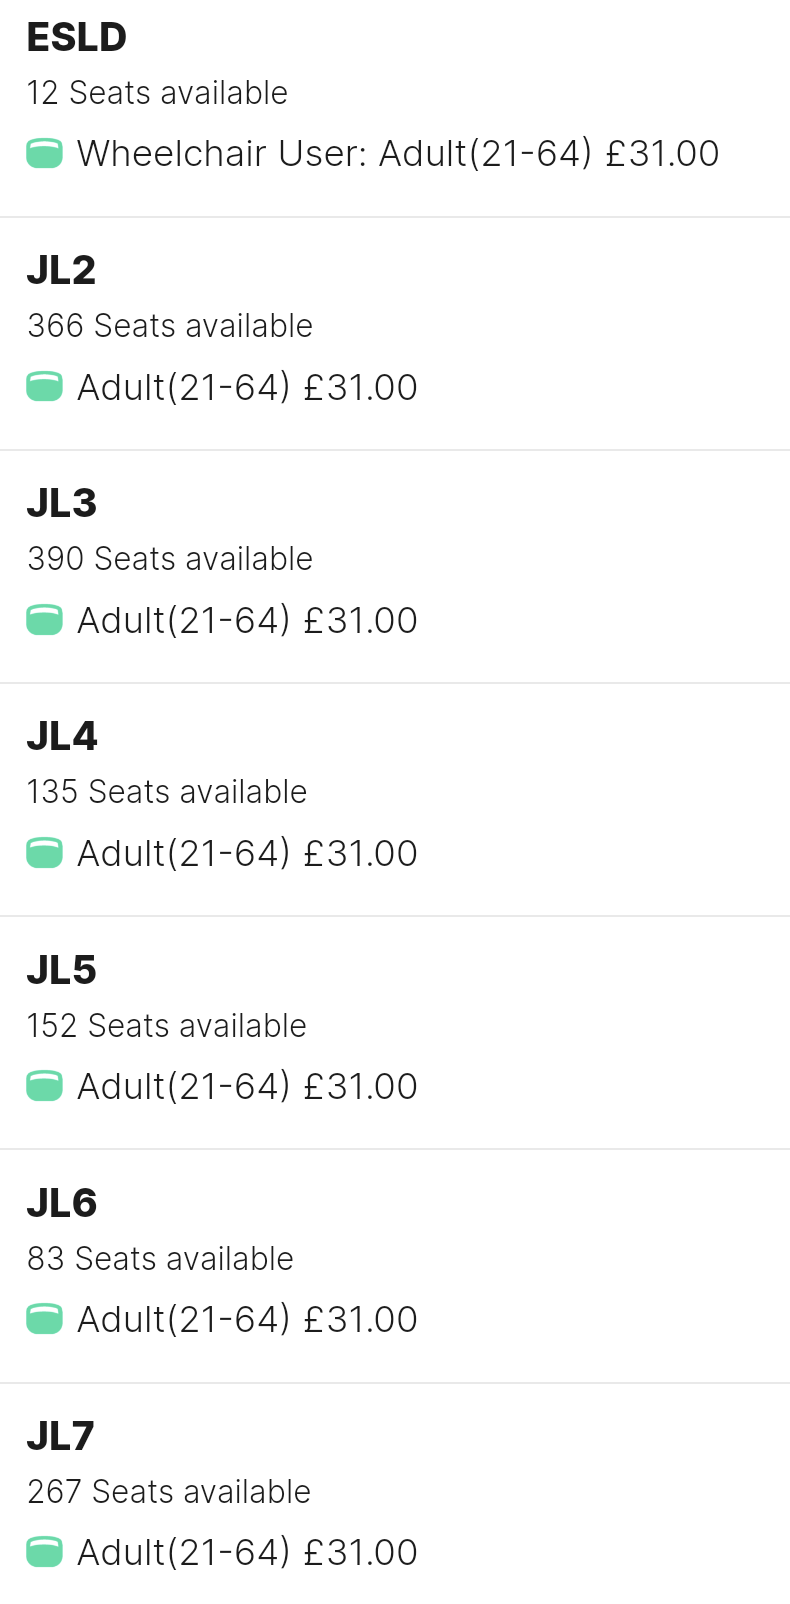Image resolution: width=790 pixels, height=1604 pixels.
Task: Click the green seat icon under JL5
Action: coord(44,1086)
